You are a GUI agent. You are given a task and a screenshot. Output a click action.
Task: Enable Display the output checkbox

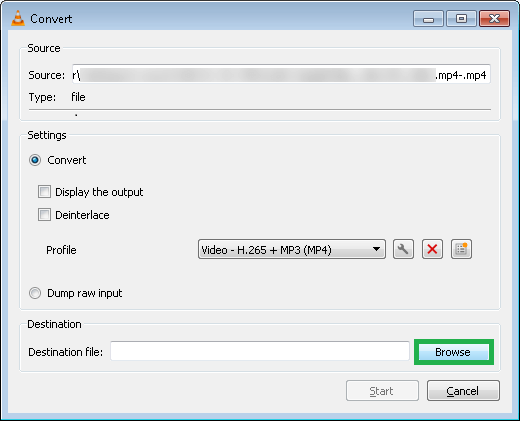click(44, 192)
